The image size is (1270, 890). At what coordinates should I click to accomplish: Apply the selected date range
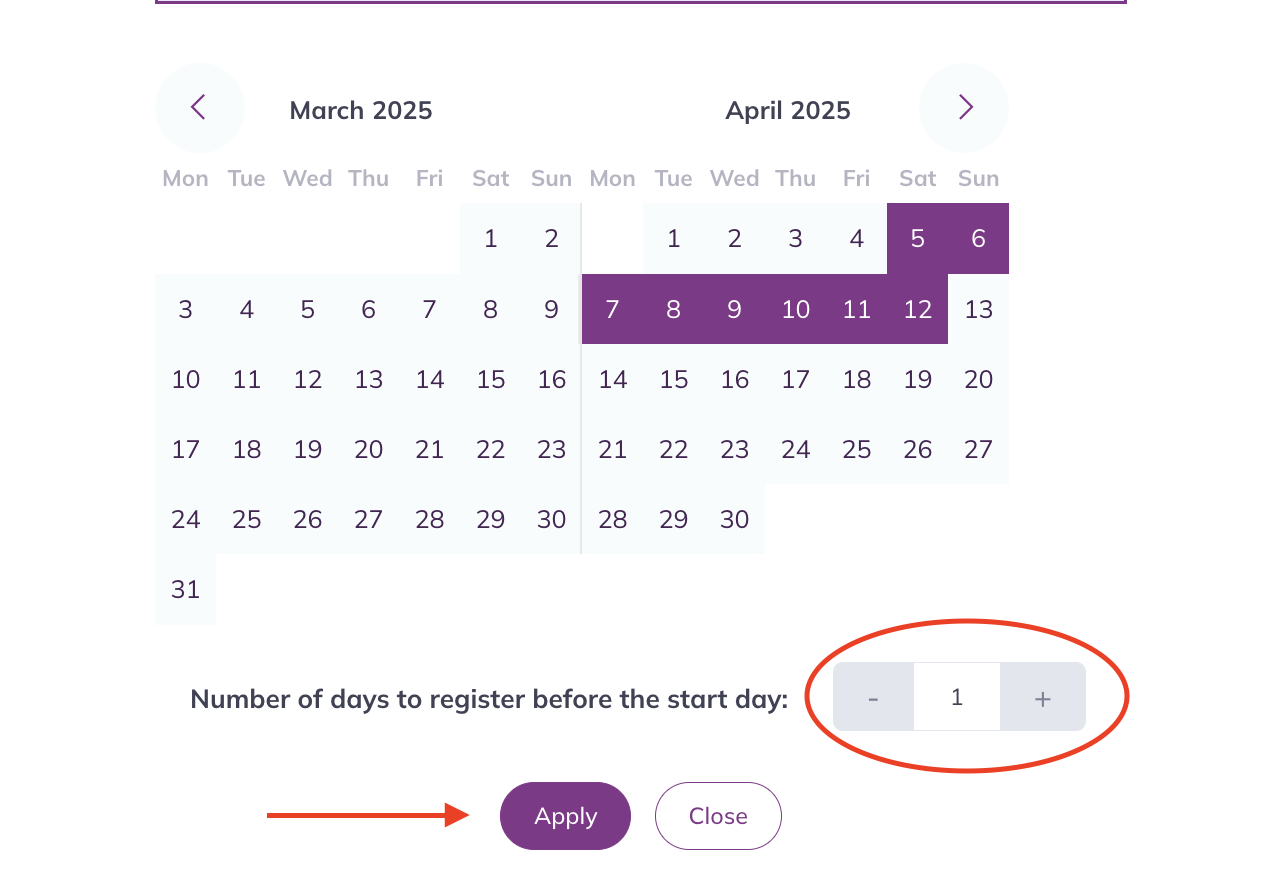(565, 816)
